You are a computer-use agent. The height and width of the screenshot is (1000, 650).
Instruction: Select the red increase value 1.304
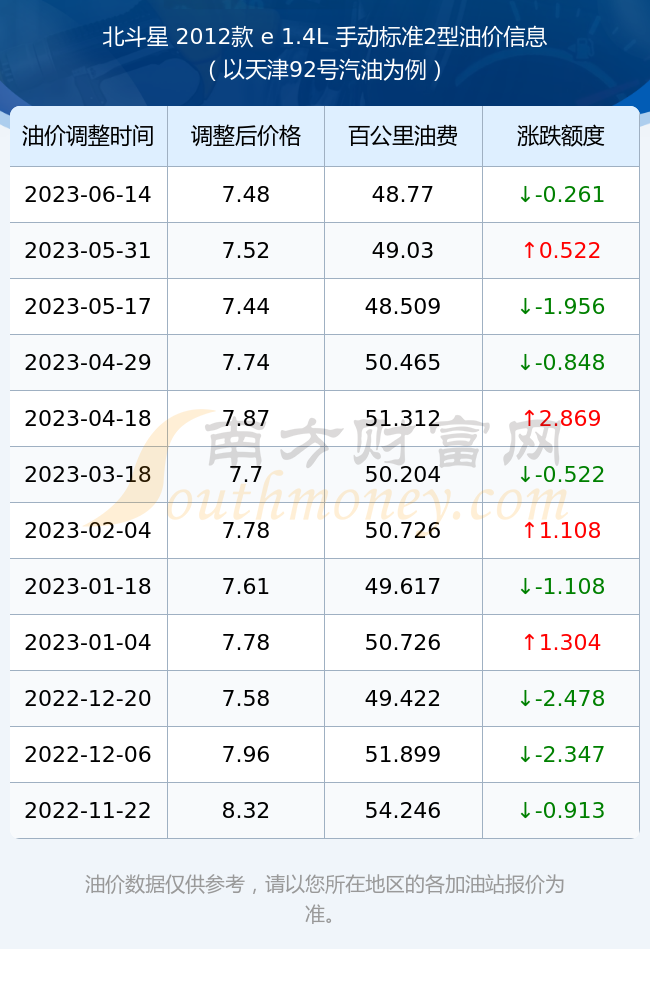point(561,642)
